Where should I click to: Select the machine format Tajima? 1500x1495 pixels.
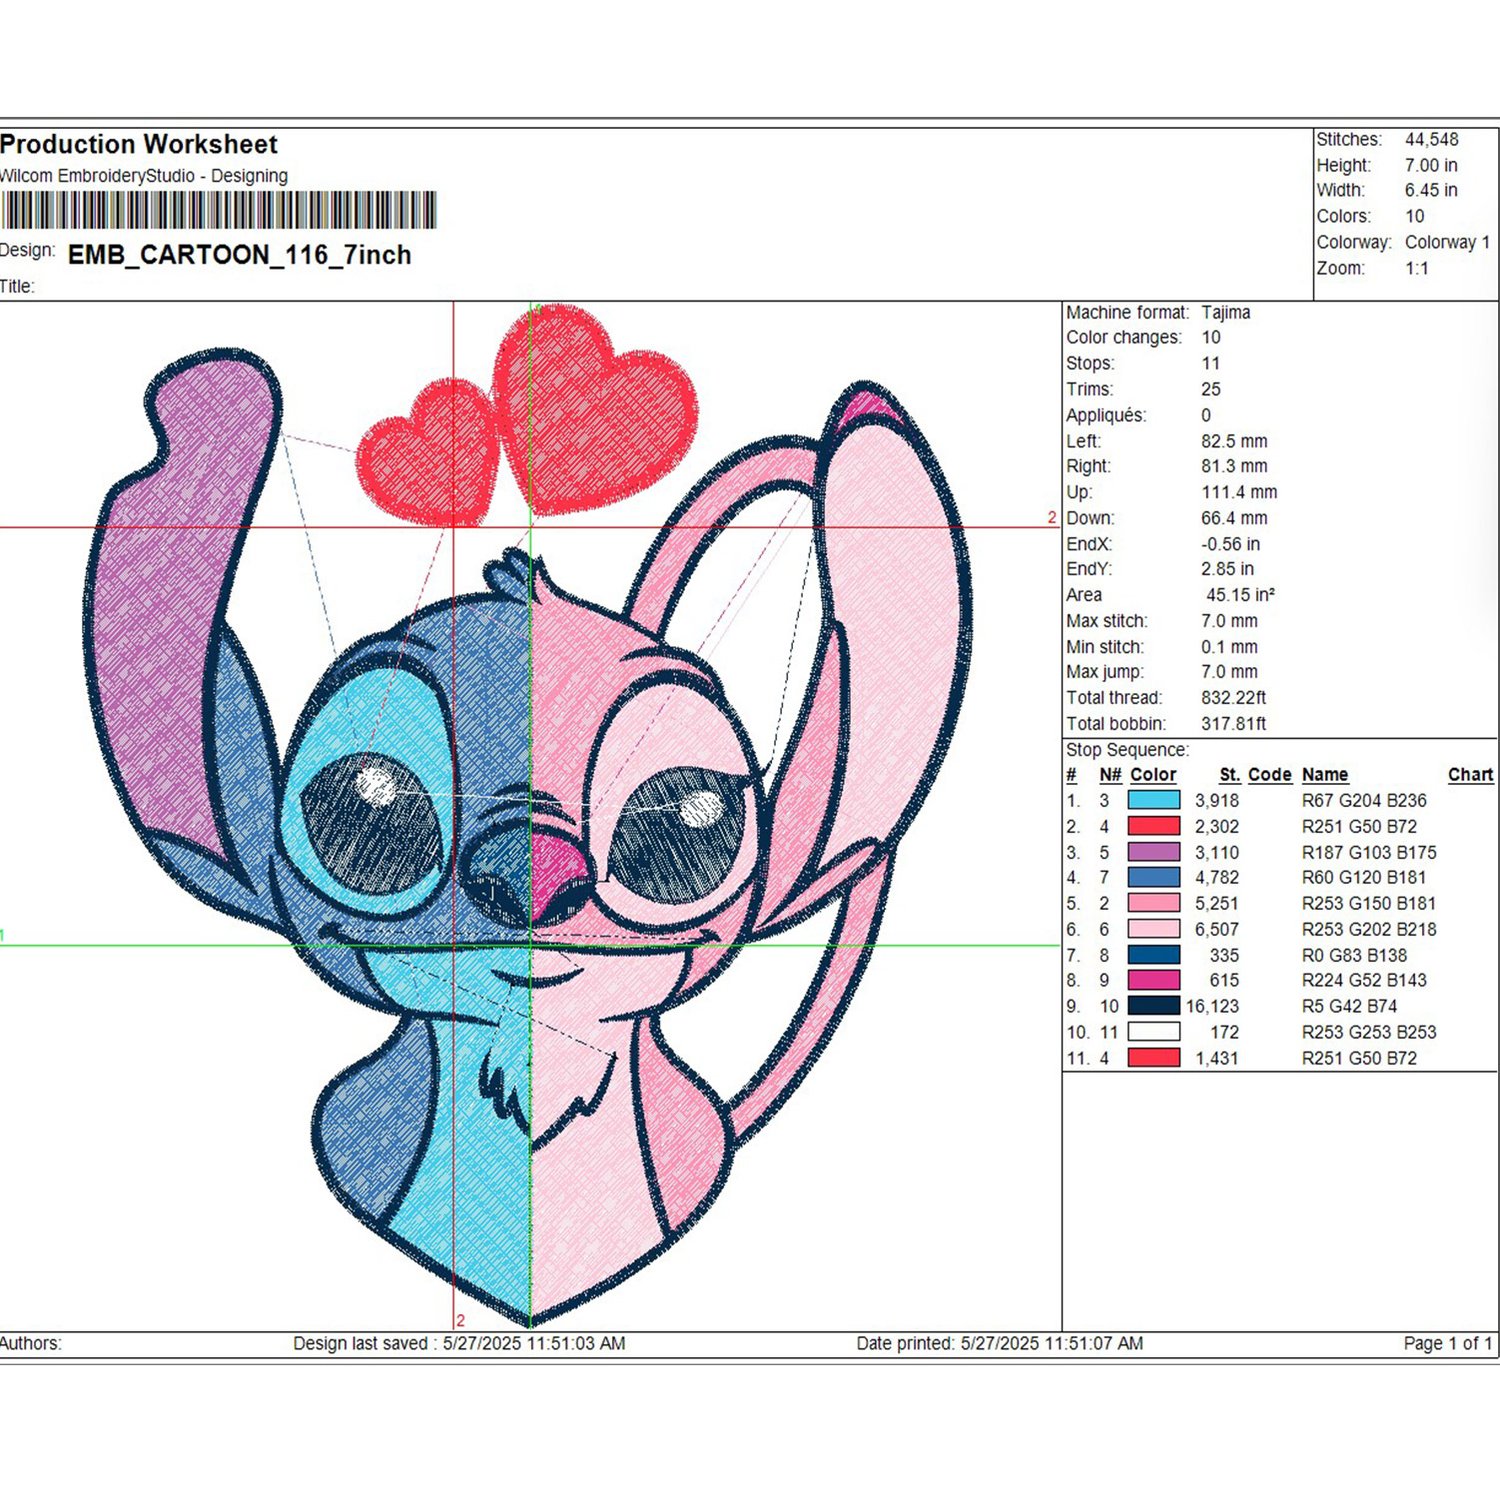(1226, 312)
